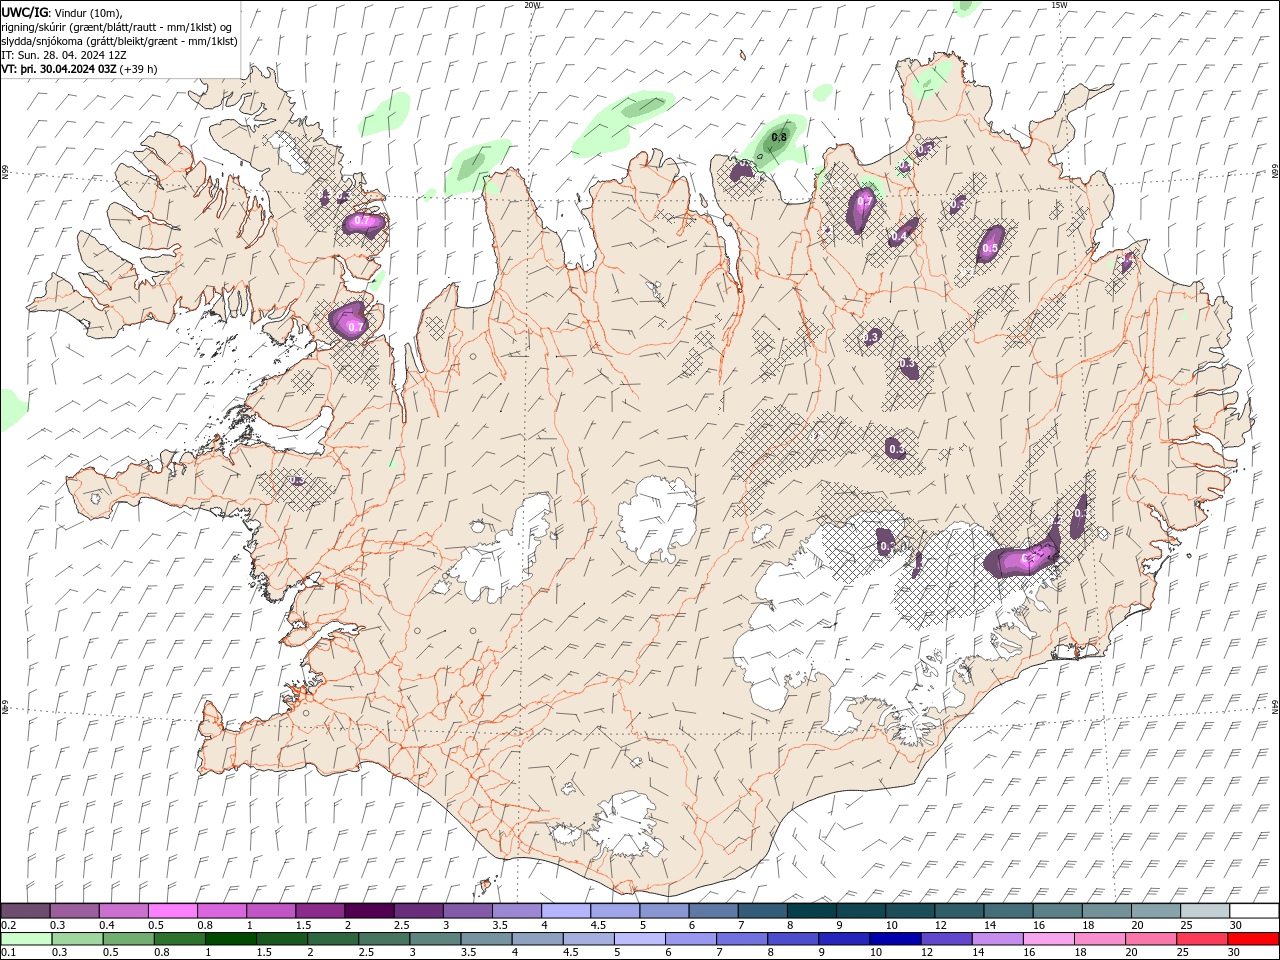Select the 'VT: þri. 30.04.2024 03Z' valid time
This screenshot has height=960, width=1280.
click(60, 69)
